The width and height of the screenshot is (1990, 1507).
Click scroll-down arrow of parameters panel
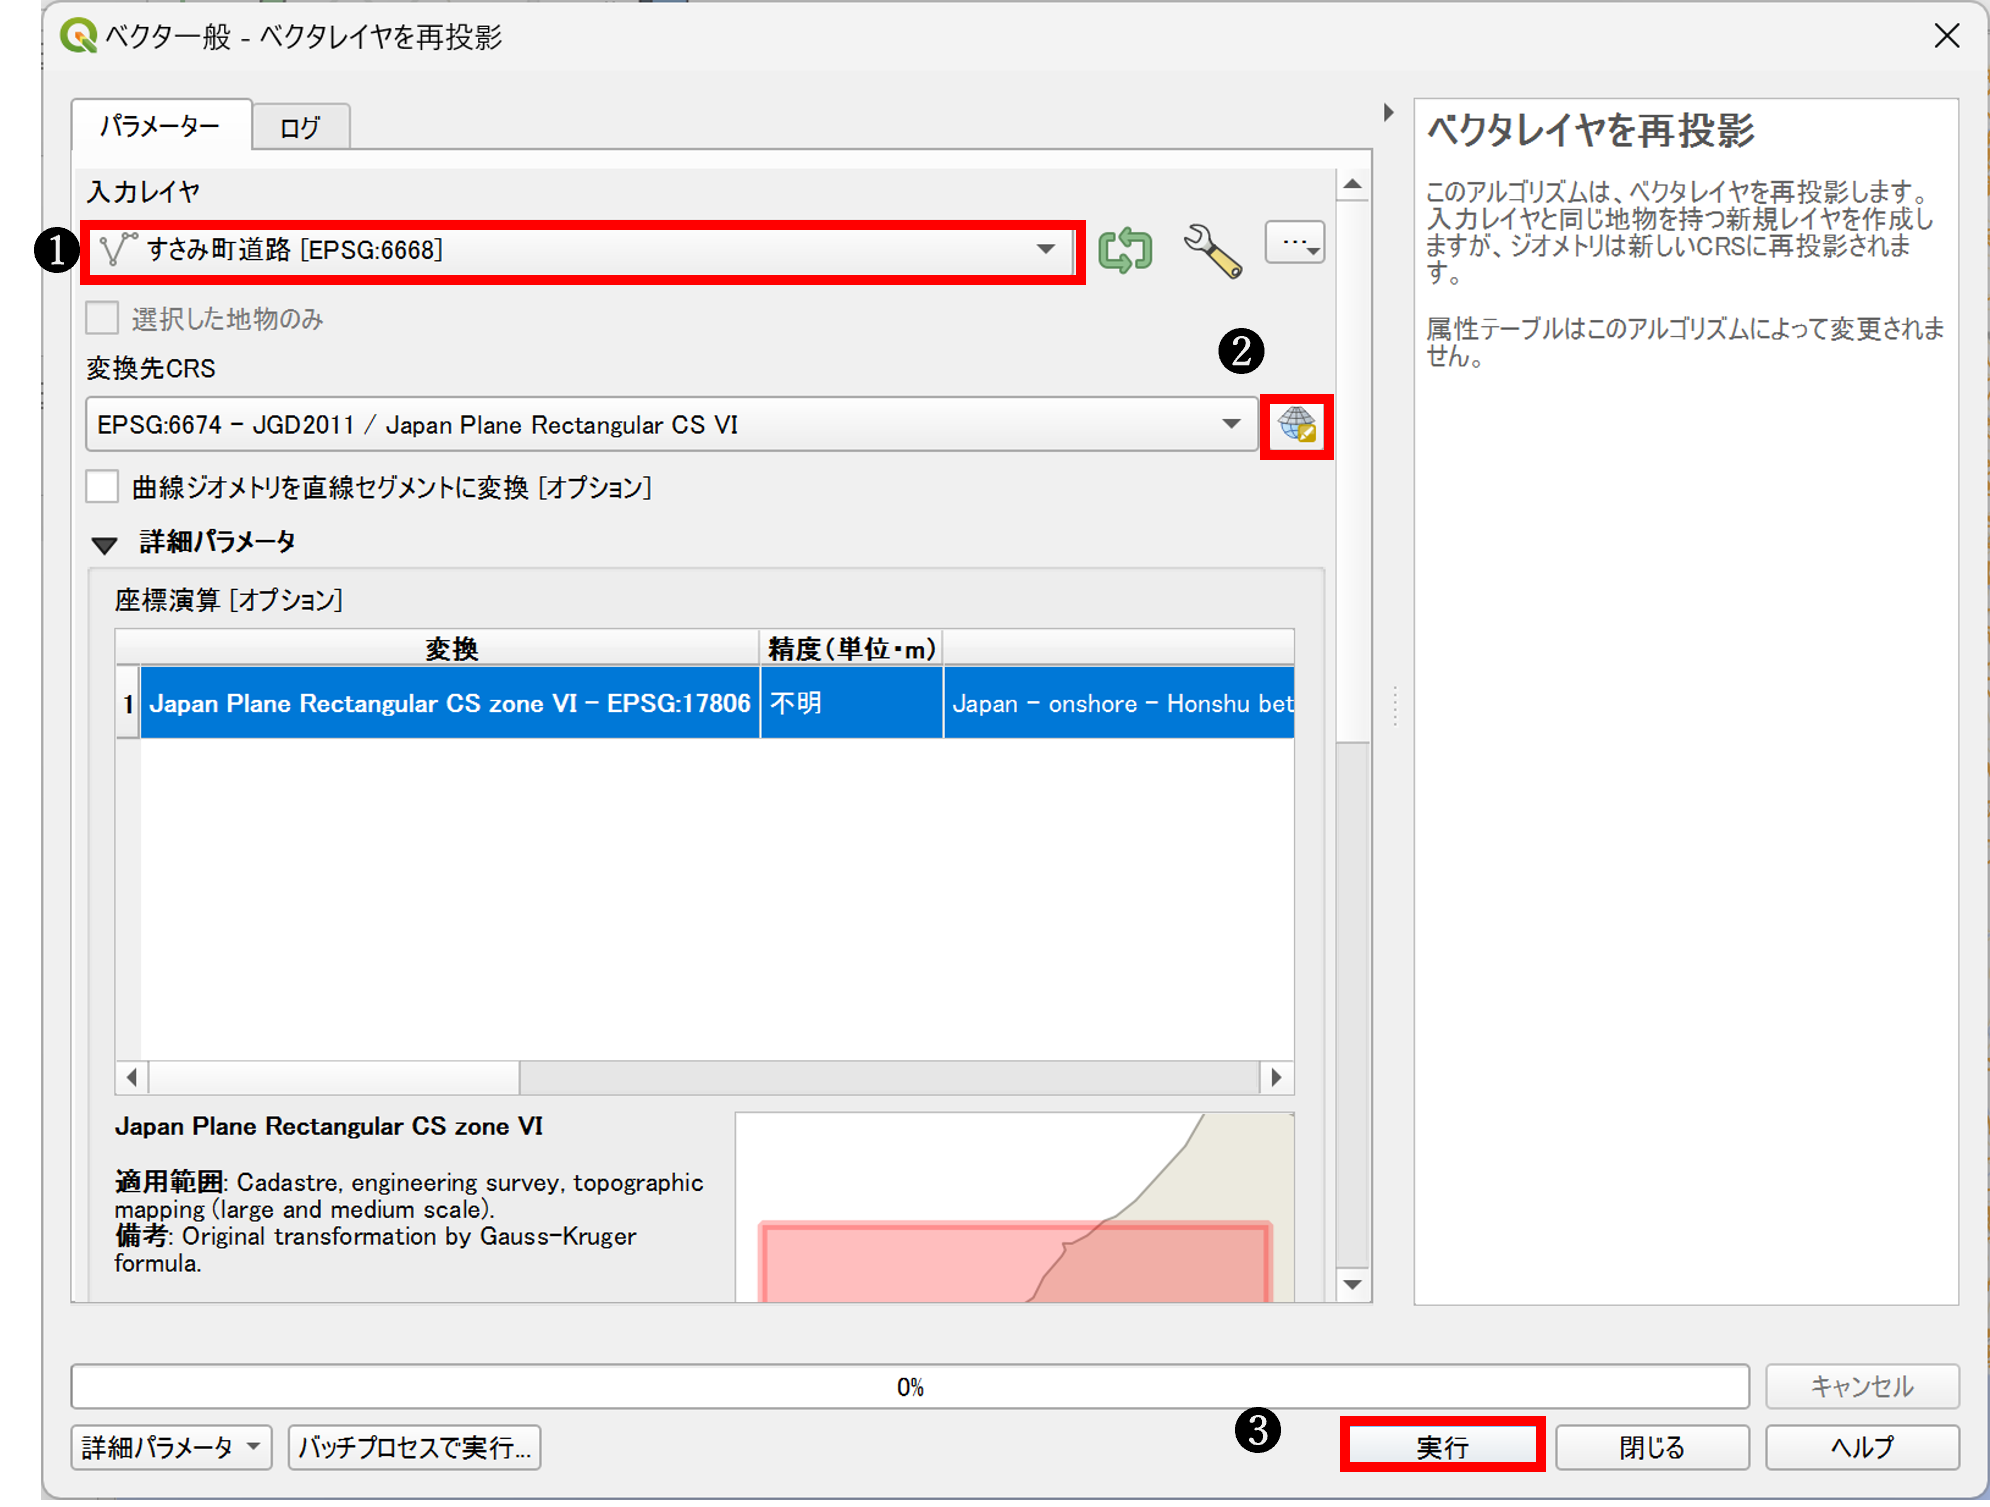click(x=1353, y=1285)
